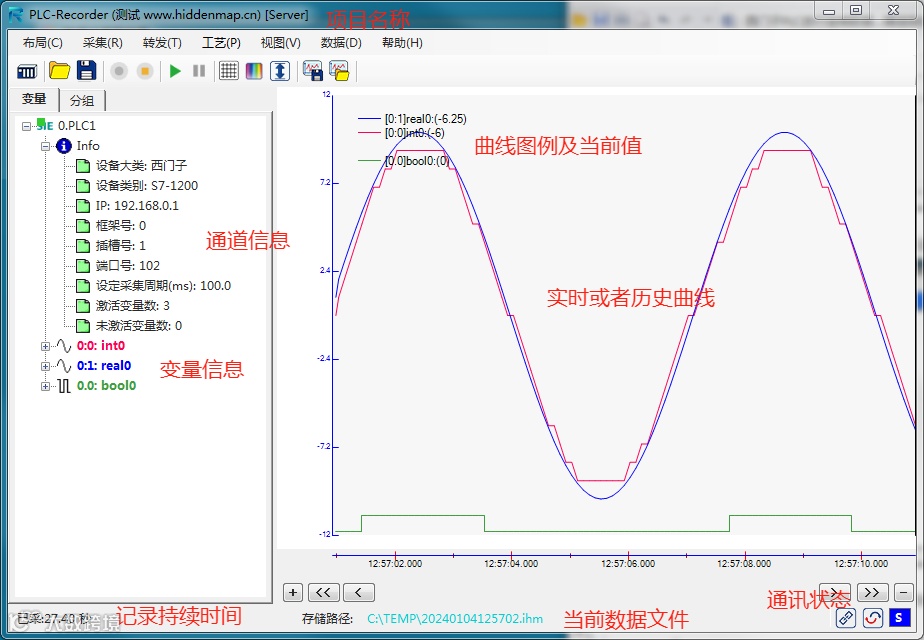Toggle vertical auto-scale arrow icon

point(280,71)
